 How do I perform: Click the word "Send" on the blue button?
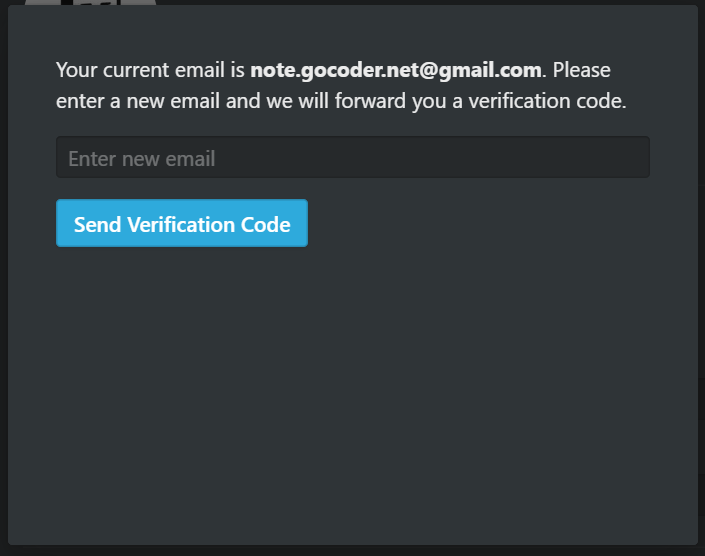tap(98, 224)
